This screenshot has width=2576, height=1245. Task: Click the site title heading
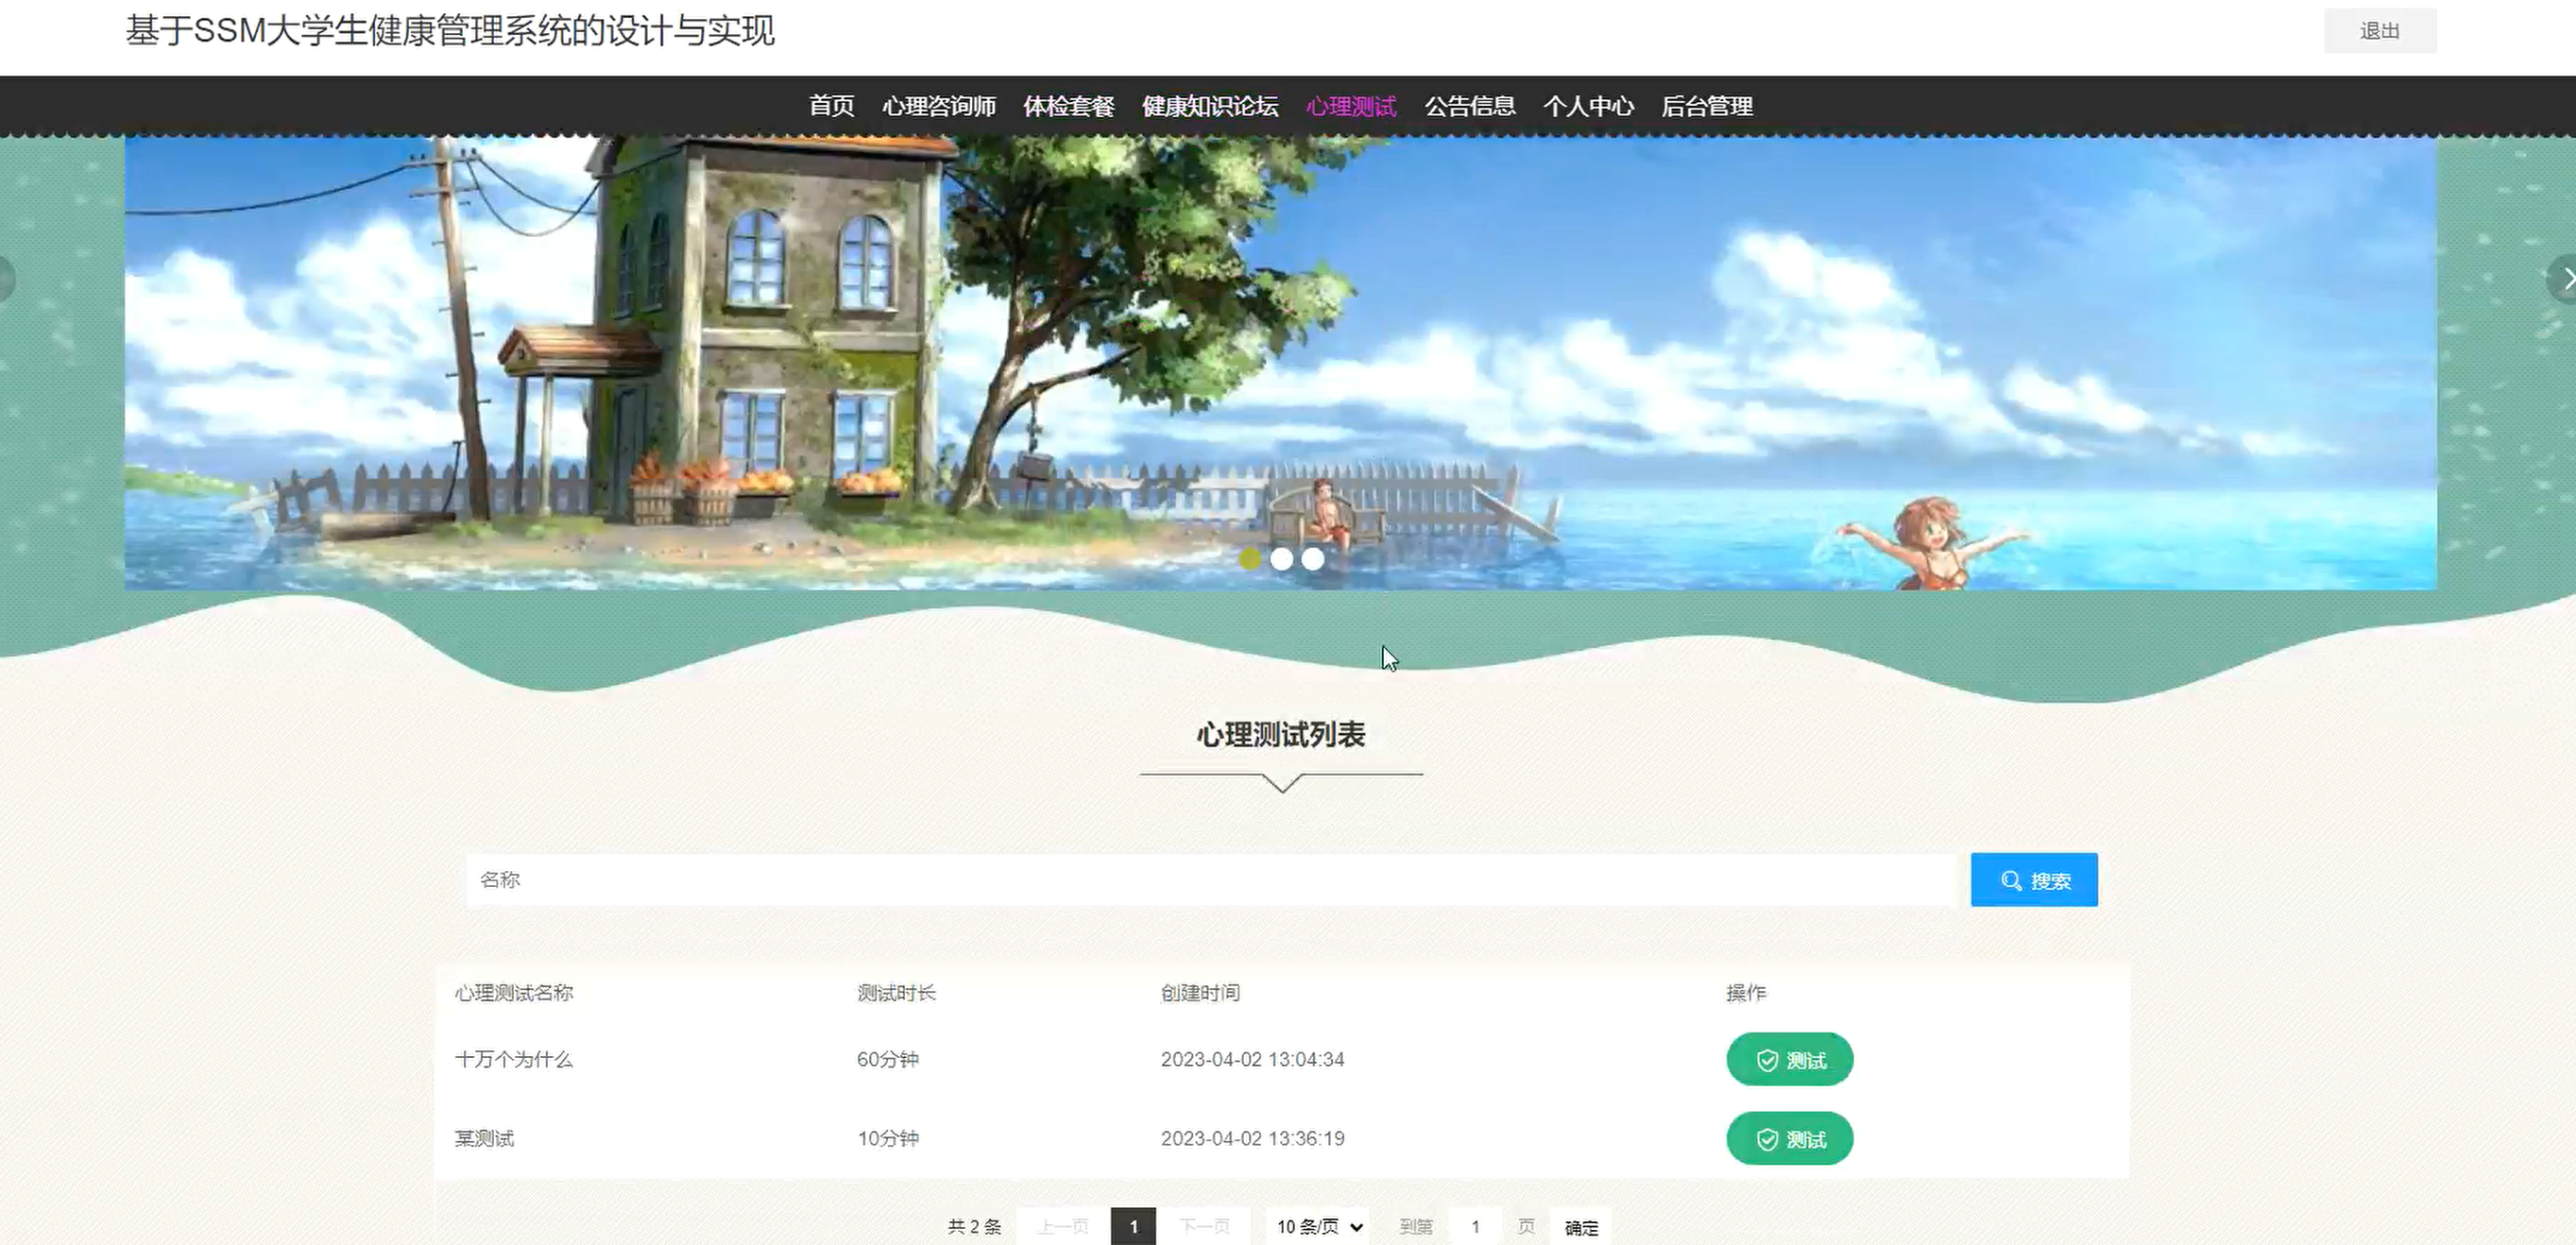point(450,31)
